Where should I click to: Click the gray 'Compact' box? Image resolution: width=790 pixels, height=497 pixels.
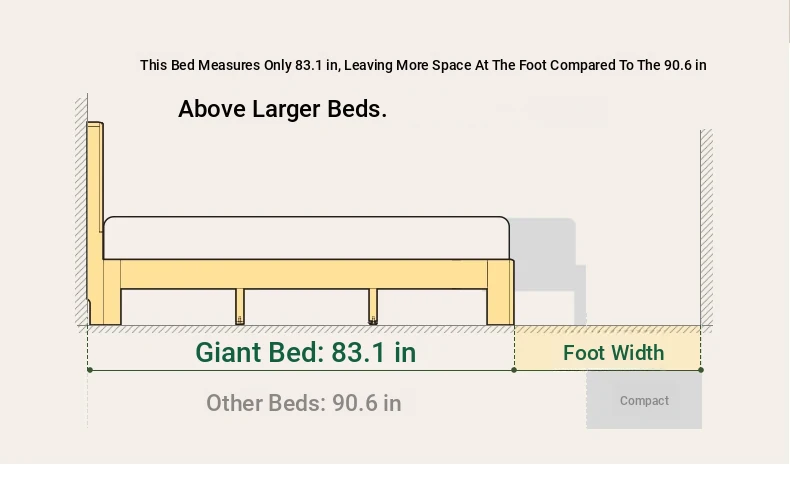coord(644,400)
